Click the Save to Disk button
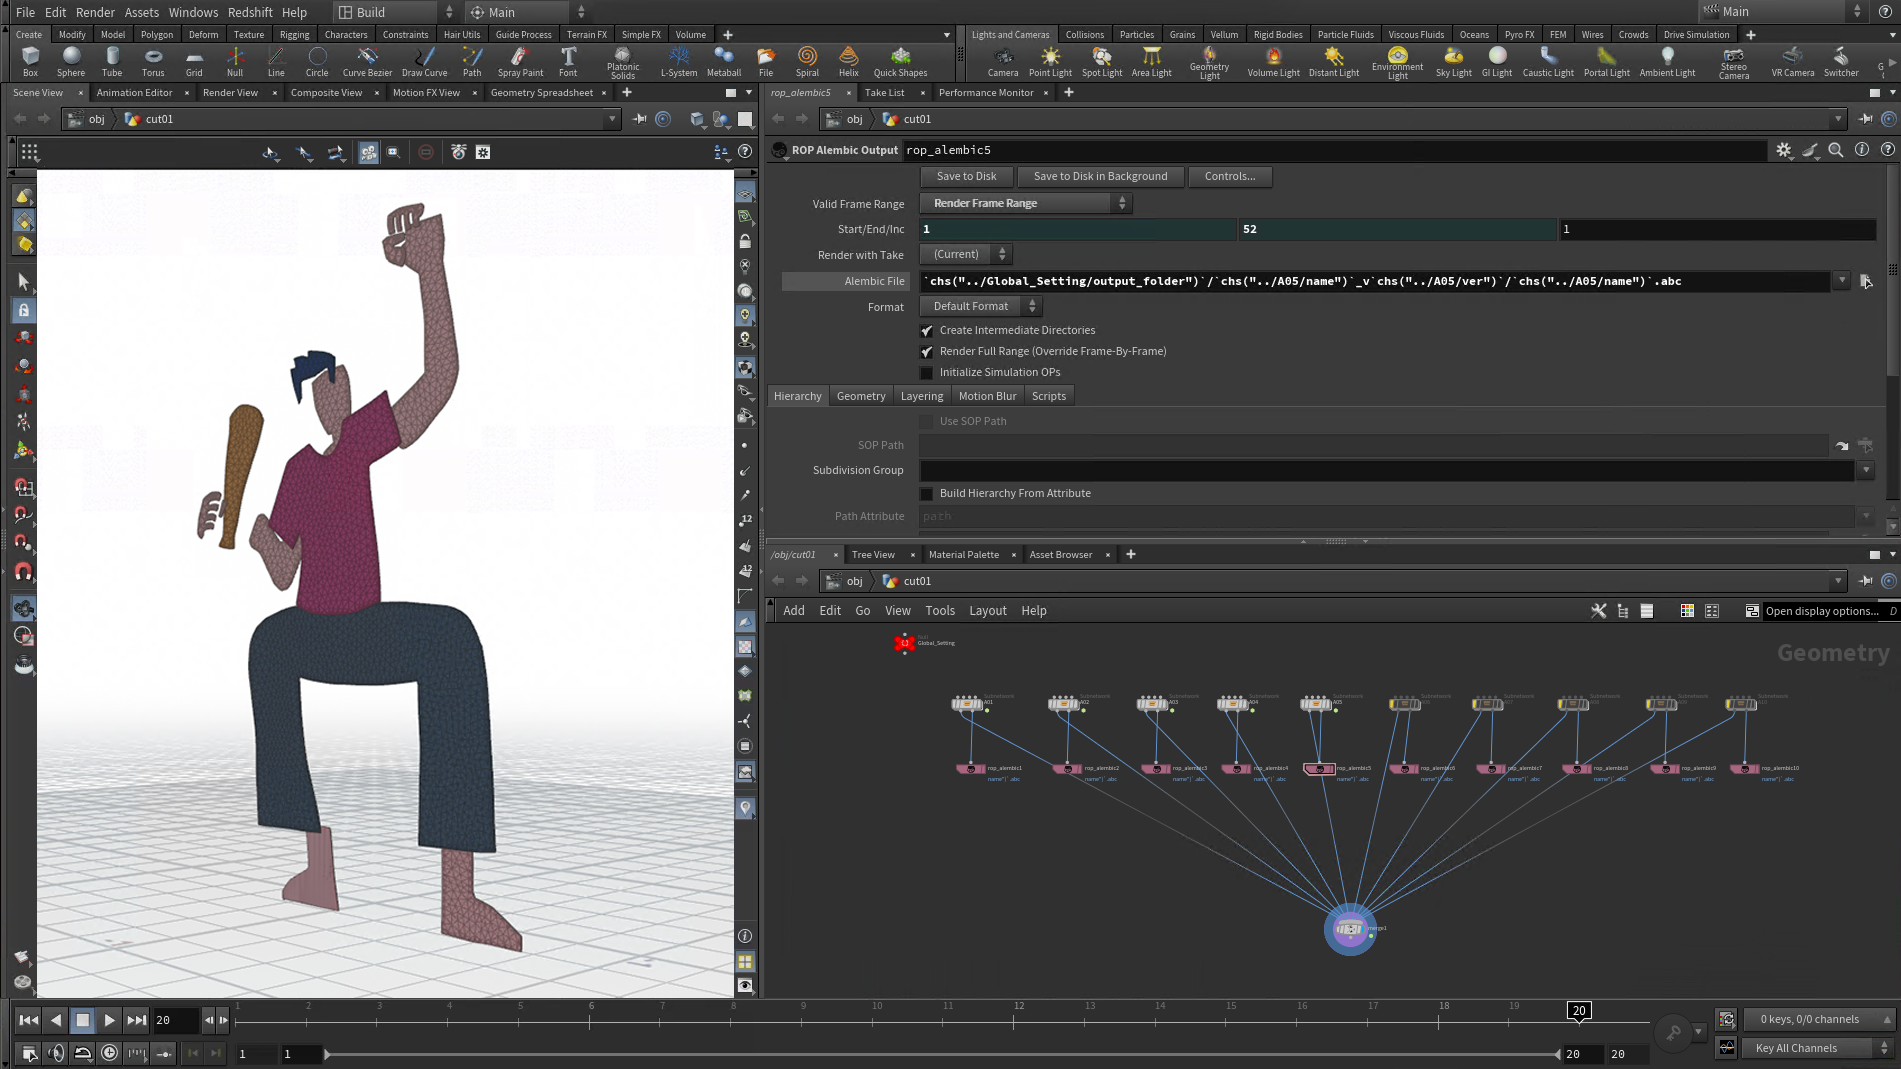The width and height of the screenshot is (1901, 1069). pos(966,177)
